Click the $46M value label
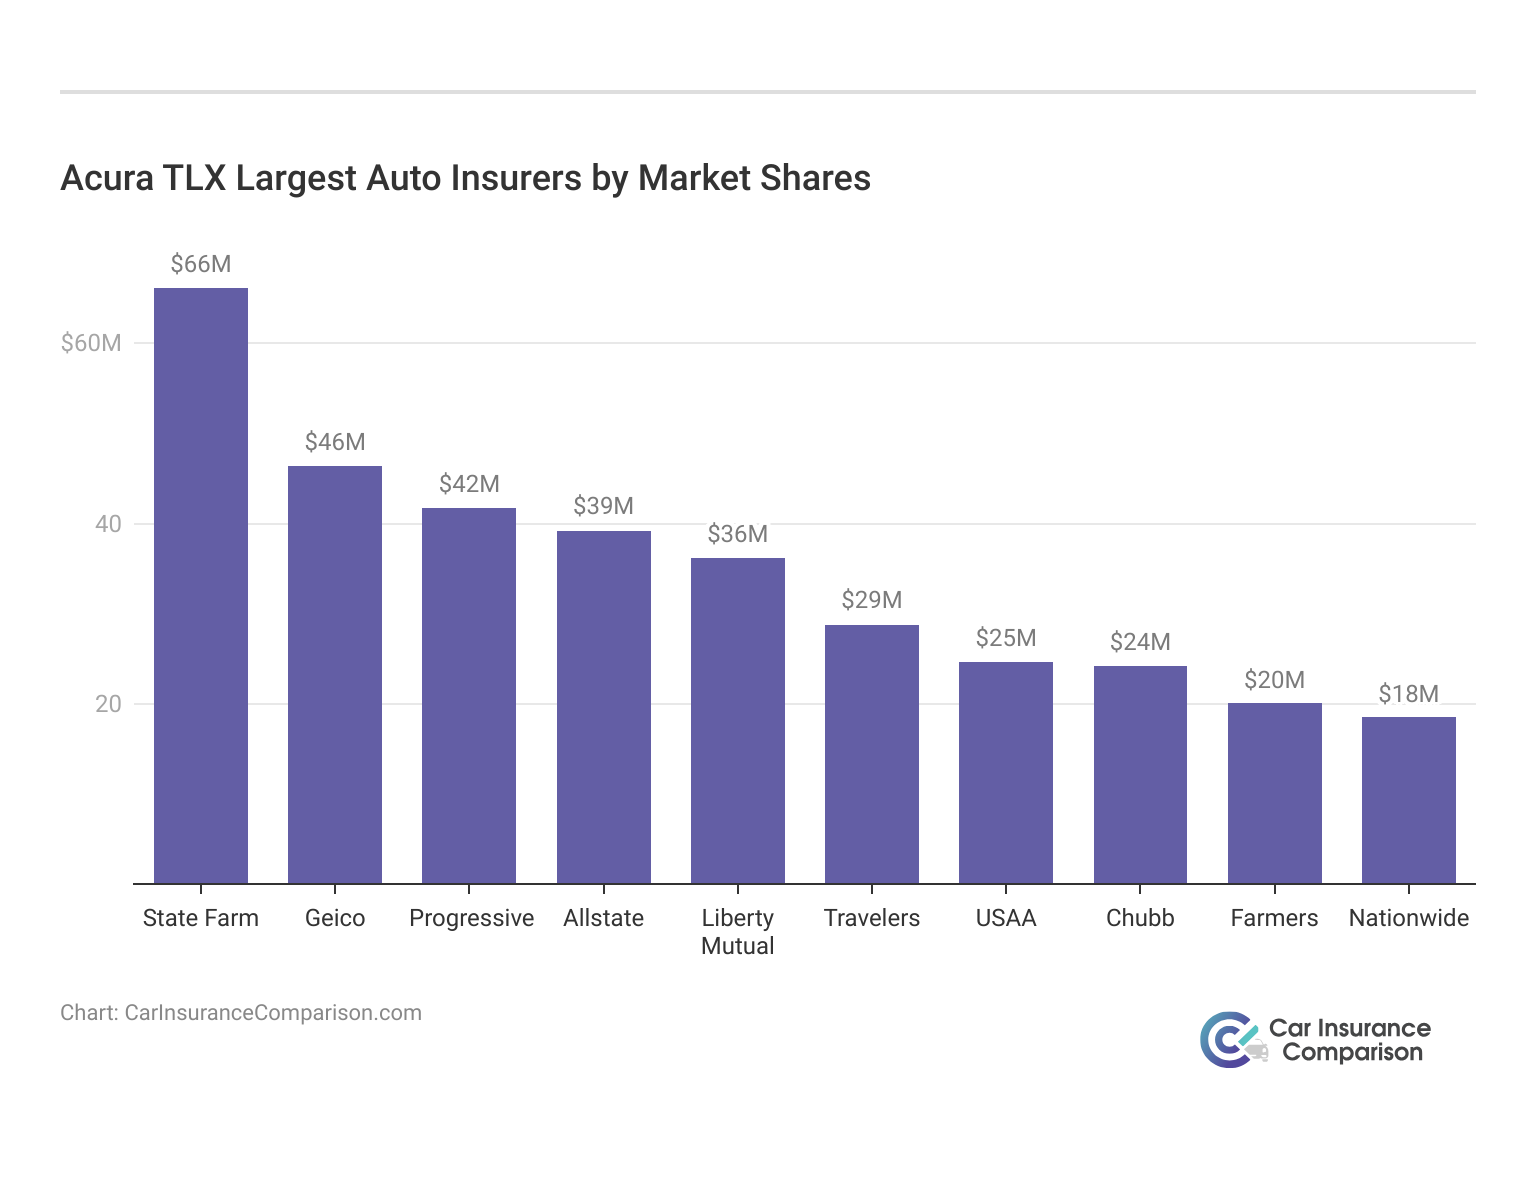1536x1180 pixels. pos(335,442)
